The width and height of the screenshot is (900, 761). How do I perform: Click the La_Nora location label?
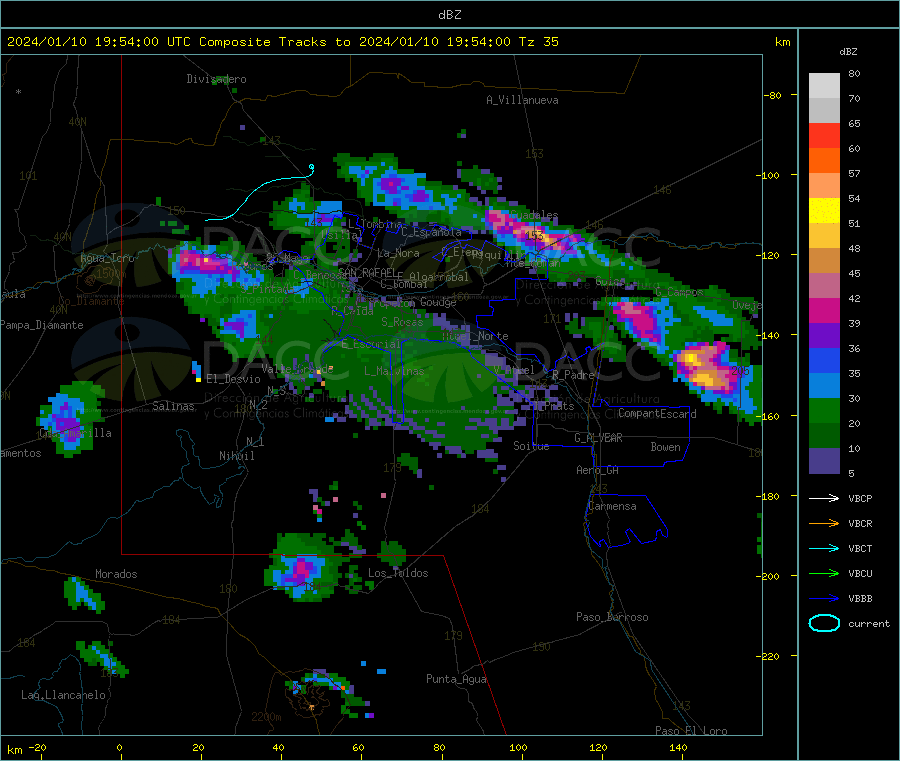click(x=398, y=253)
